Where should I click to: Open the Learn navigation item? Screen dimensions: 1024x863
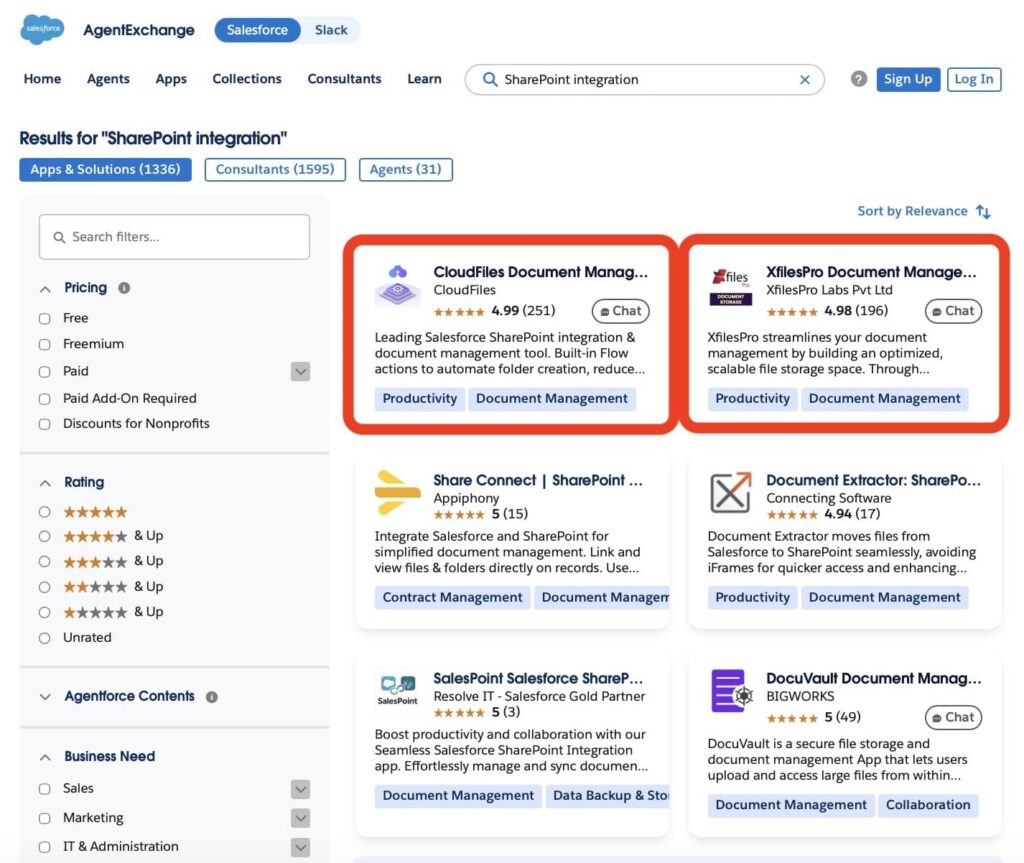point(424,79)
